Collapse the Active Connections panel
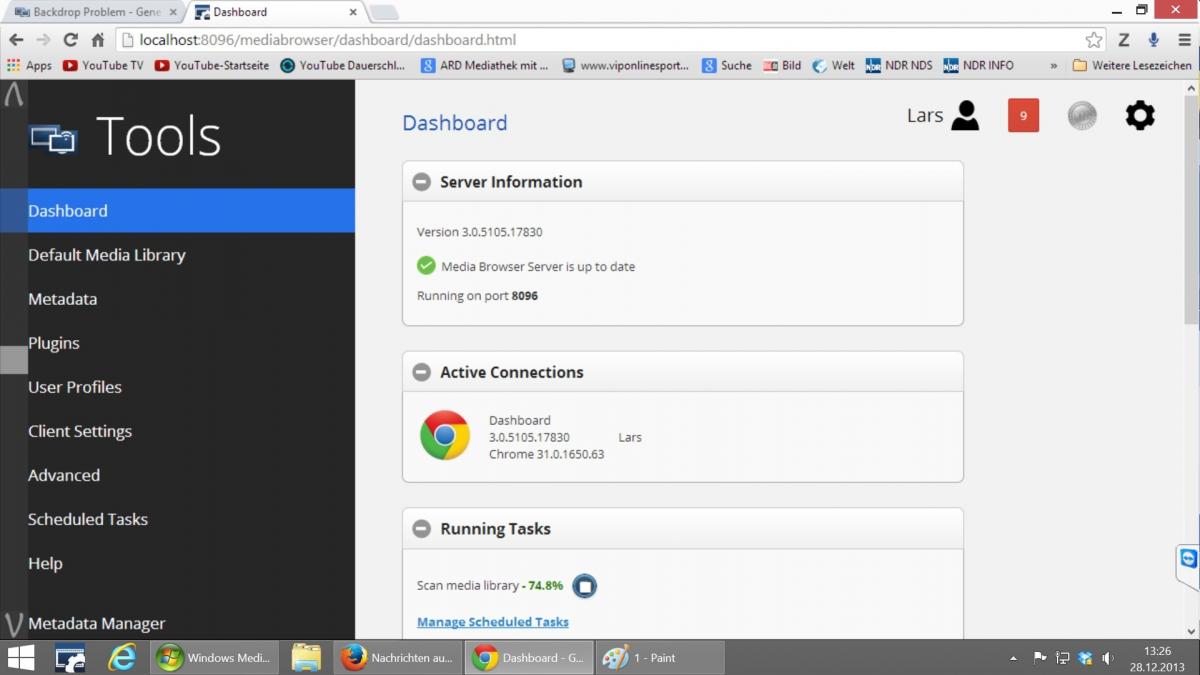Image resolution: width=1200 pixels, height=675 pixels. tap(422, 372)
